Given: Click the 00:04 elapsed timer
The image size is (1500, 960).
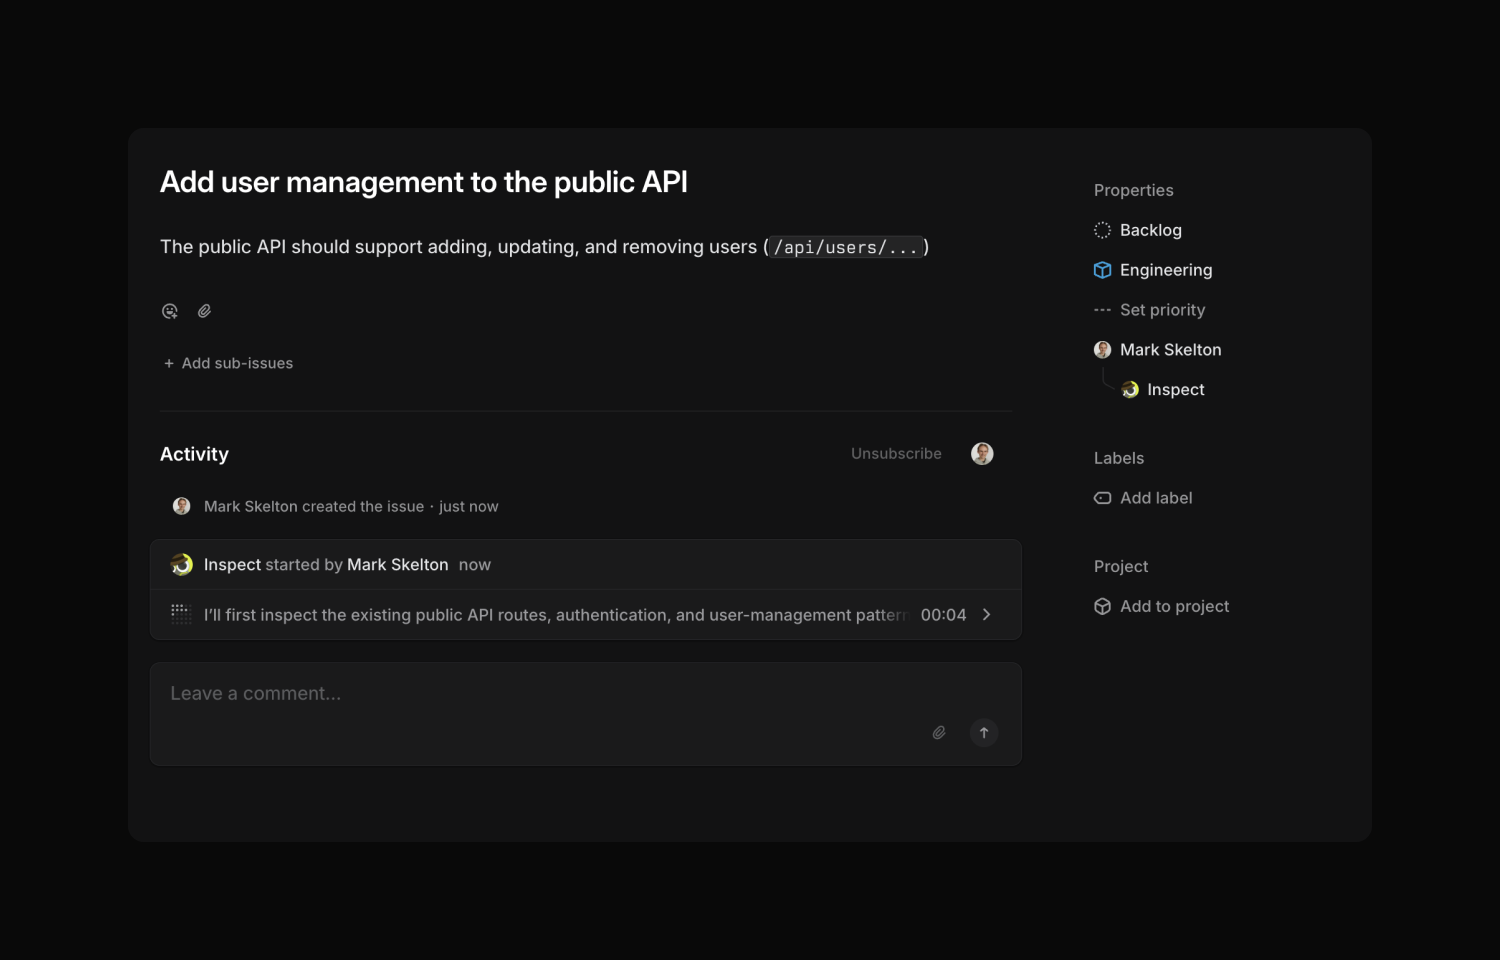Looking at the screenshot, I should coord(943,615).
